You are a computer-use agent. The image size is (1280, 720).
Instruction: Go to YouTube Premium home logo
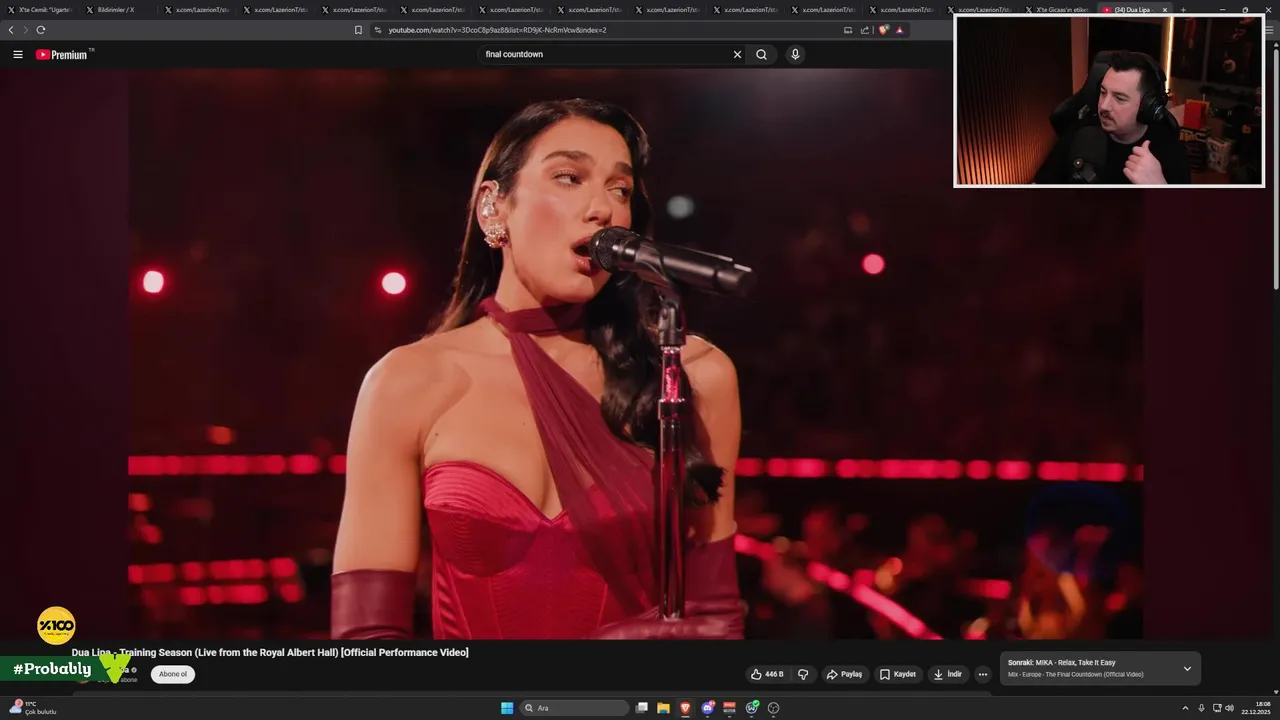coord(64,54)
